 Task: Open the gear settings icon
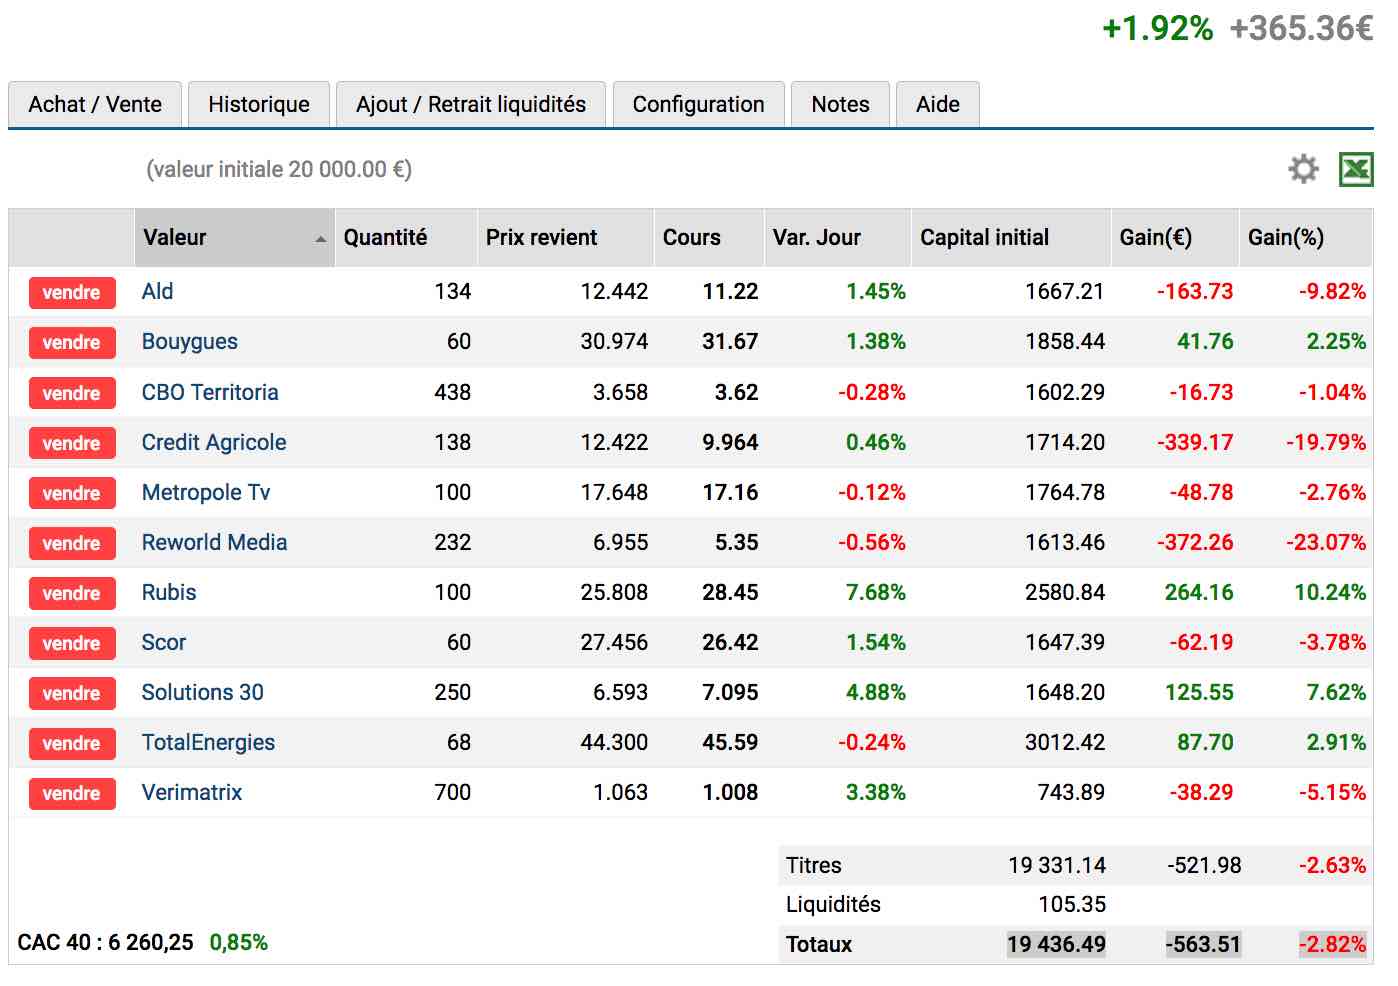(1303, 169)
